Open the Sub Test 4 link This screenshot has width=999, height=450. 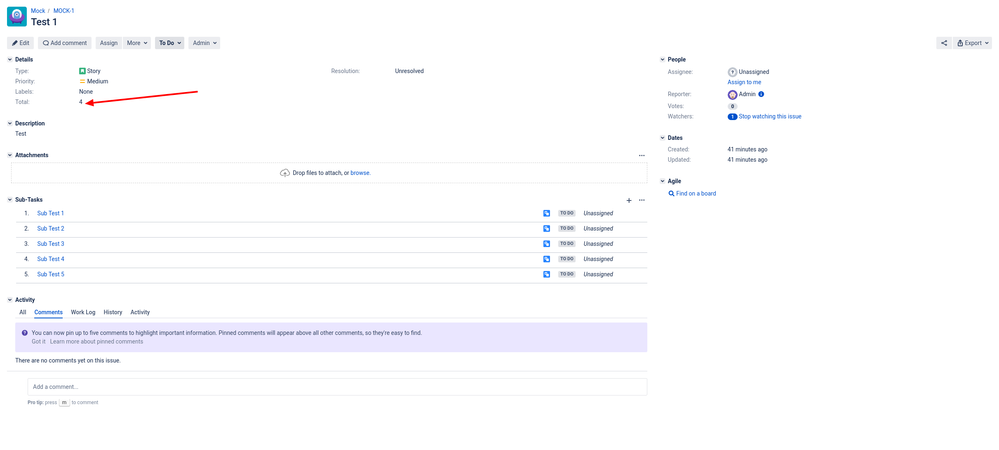click(50, 259)
